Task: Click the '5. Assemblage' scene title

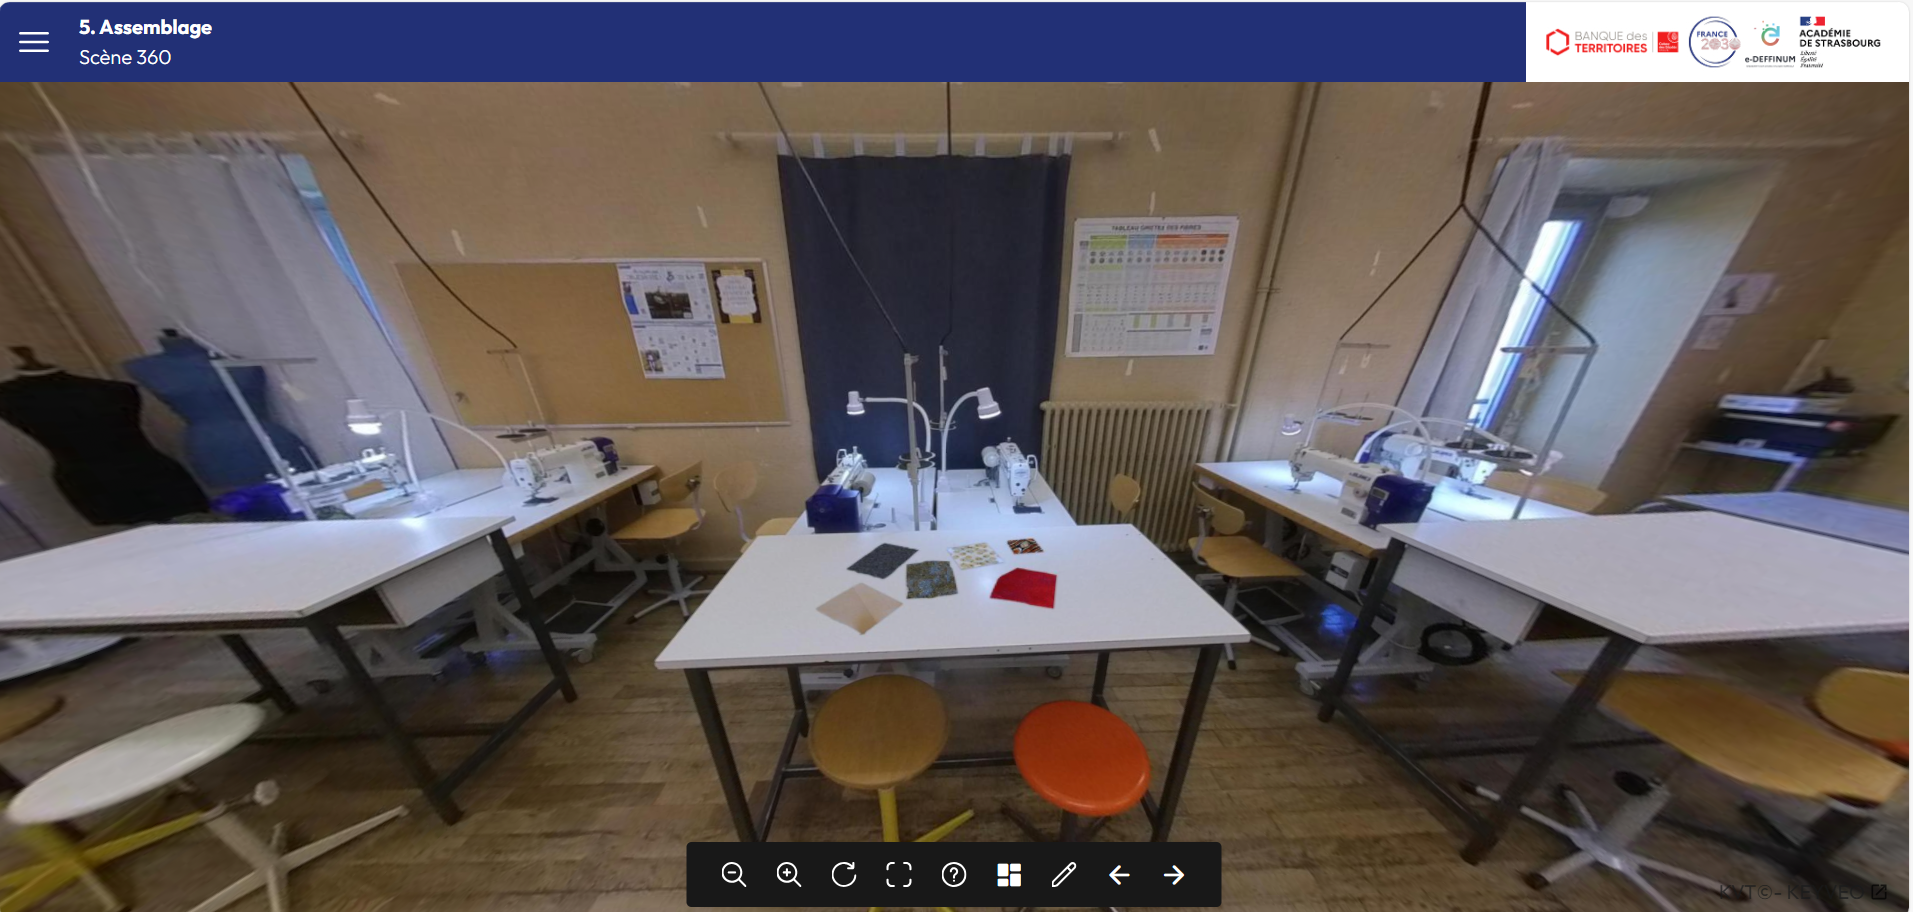Action: (x=145, y=27)
